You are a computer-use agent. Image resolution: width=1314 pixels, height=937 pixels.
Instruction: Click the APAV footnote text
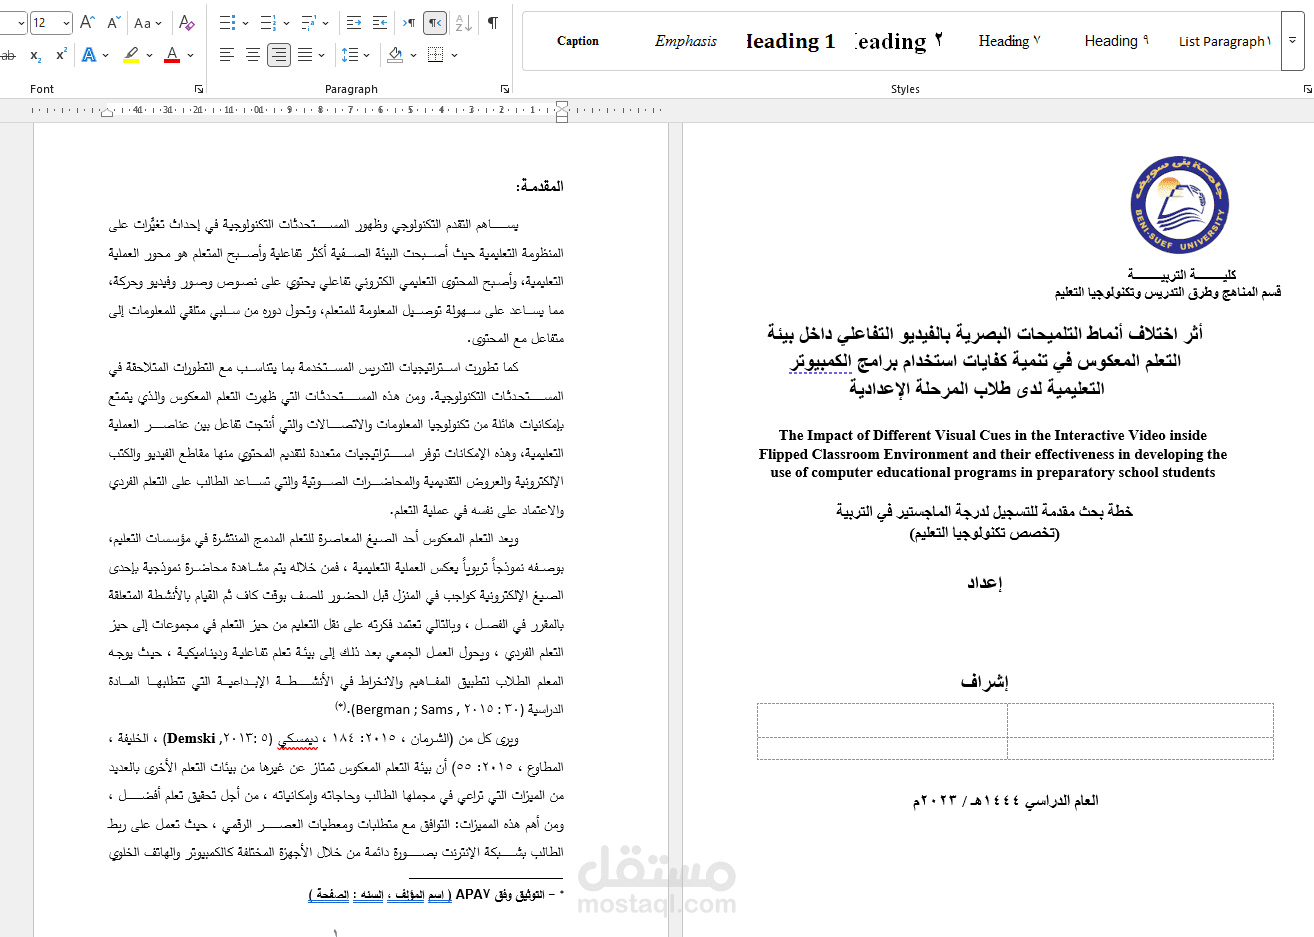tap(435, 894)
